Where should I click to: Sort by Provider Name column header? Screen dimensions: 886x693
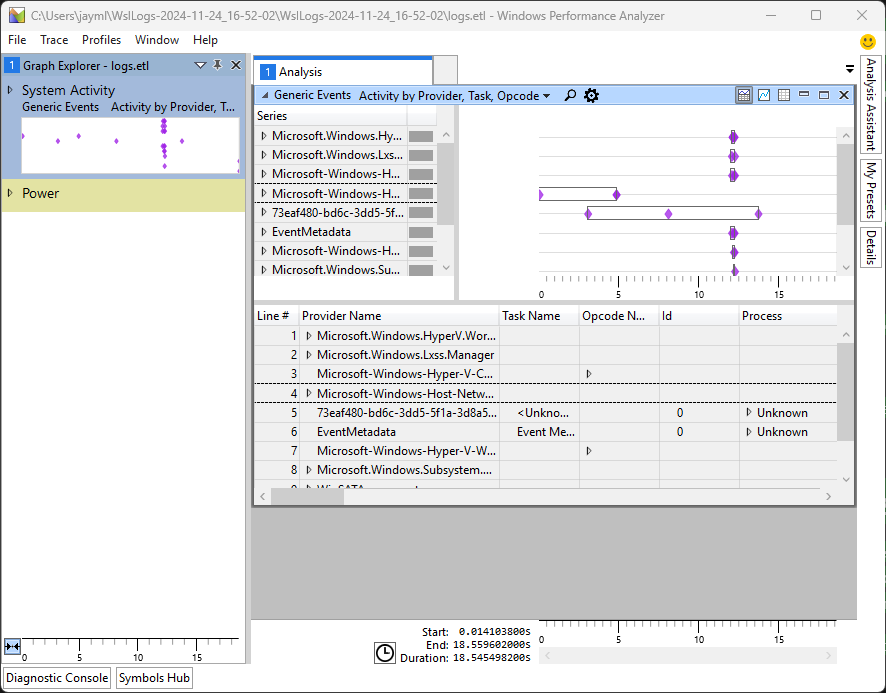tap(399, 316)
